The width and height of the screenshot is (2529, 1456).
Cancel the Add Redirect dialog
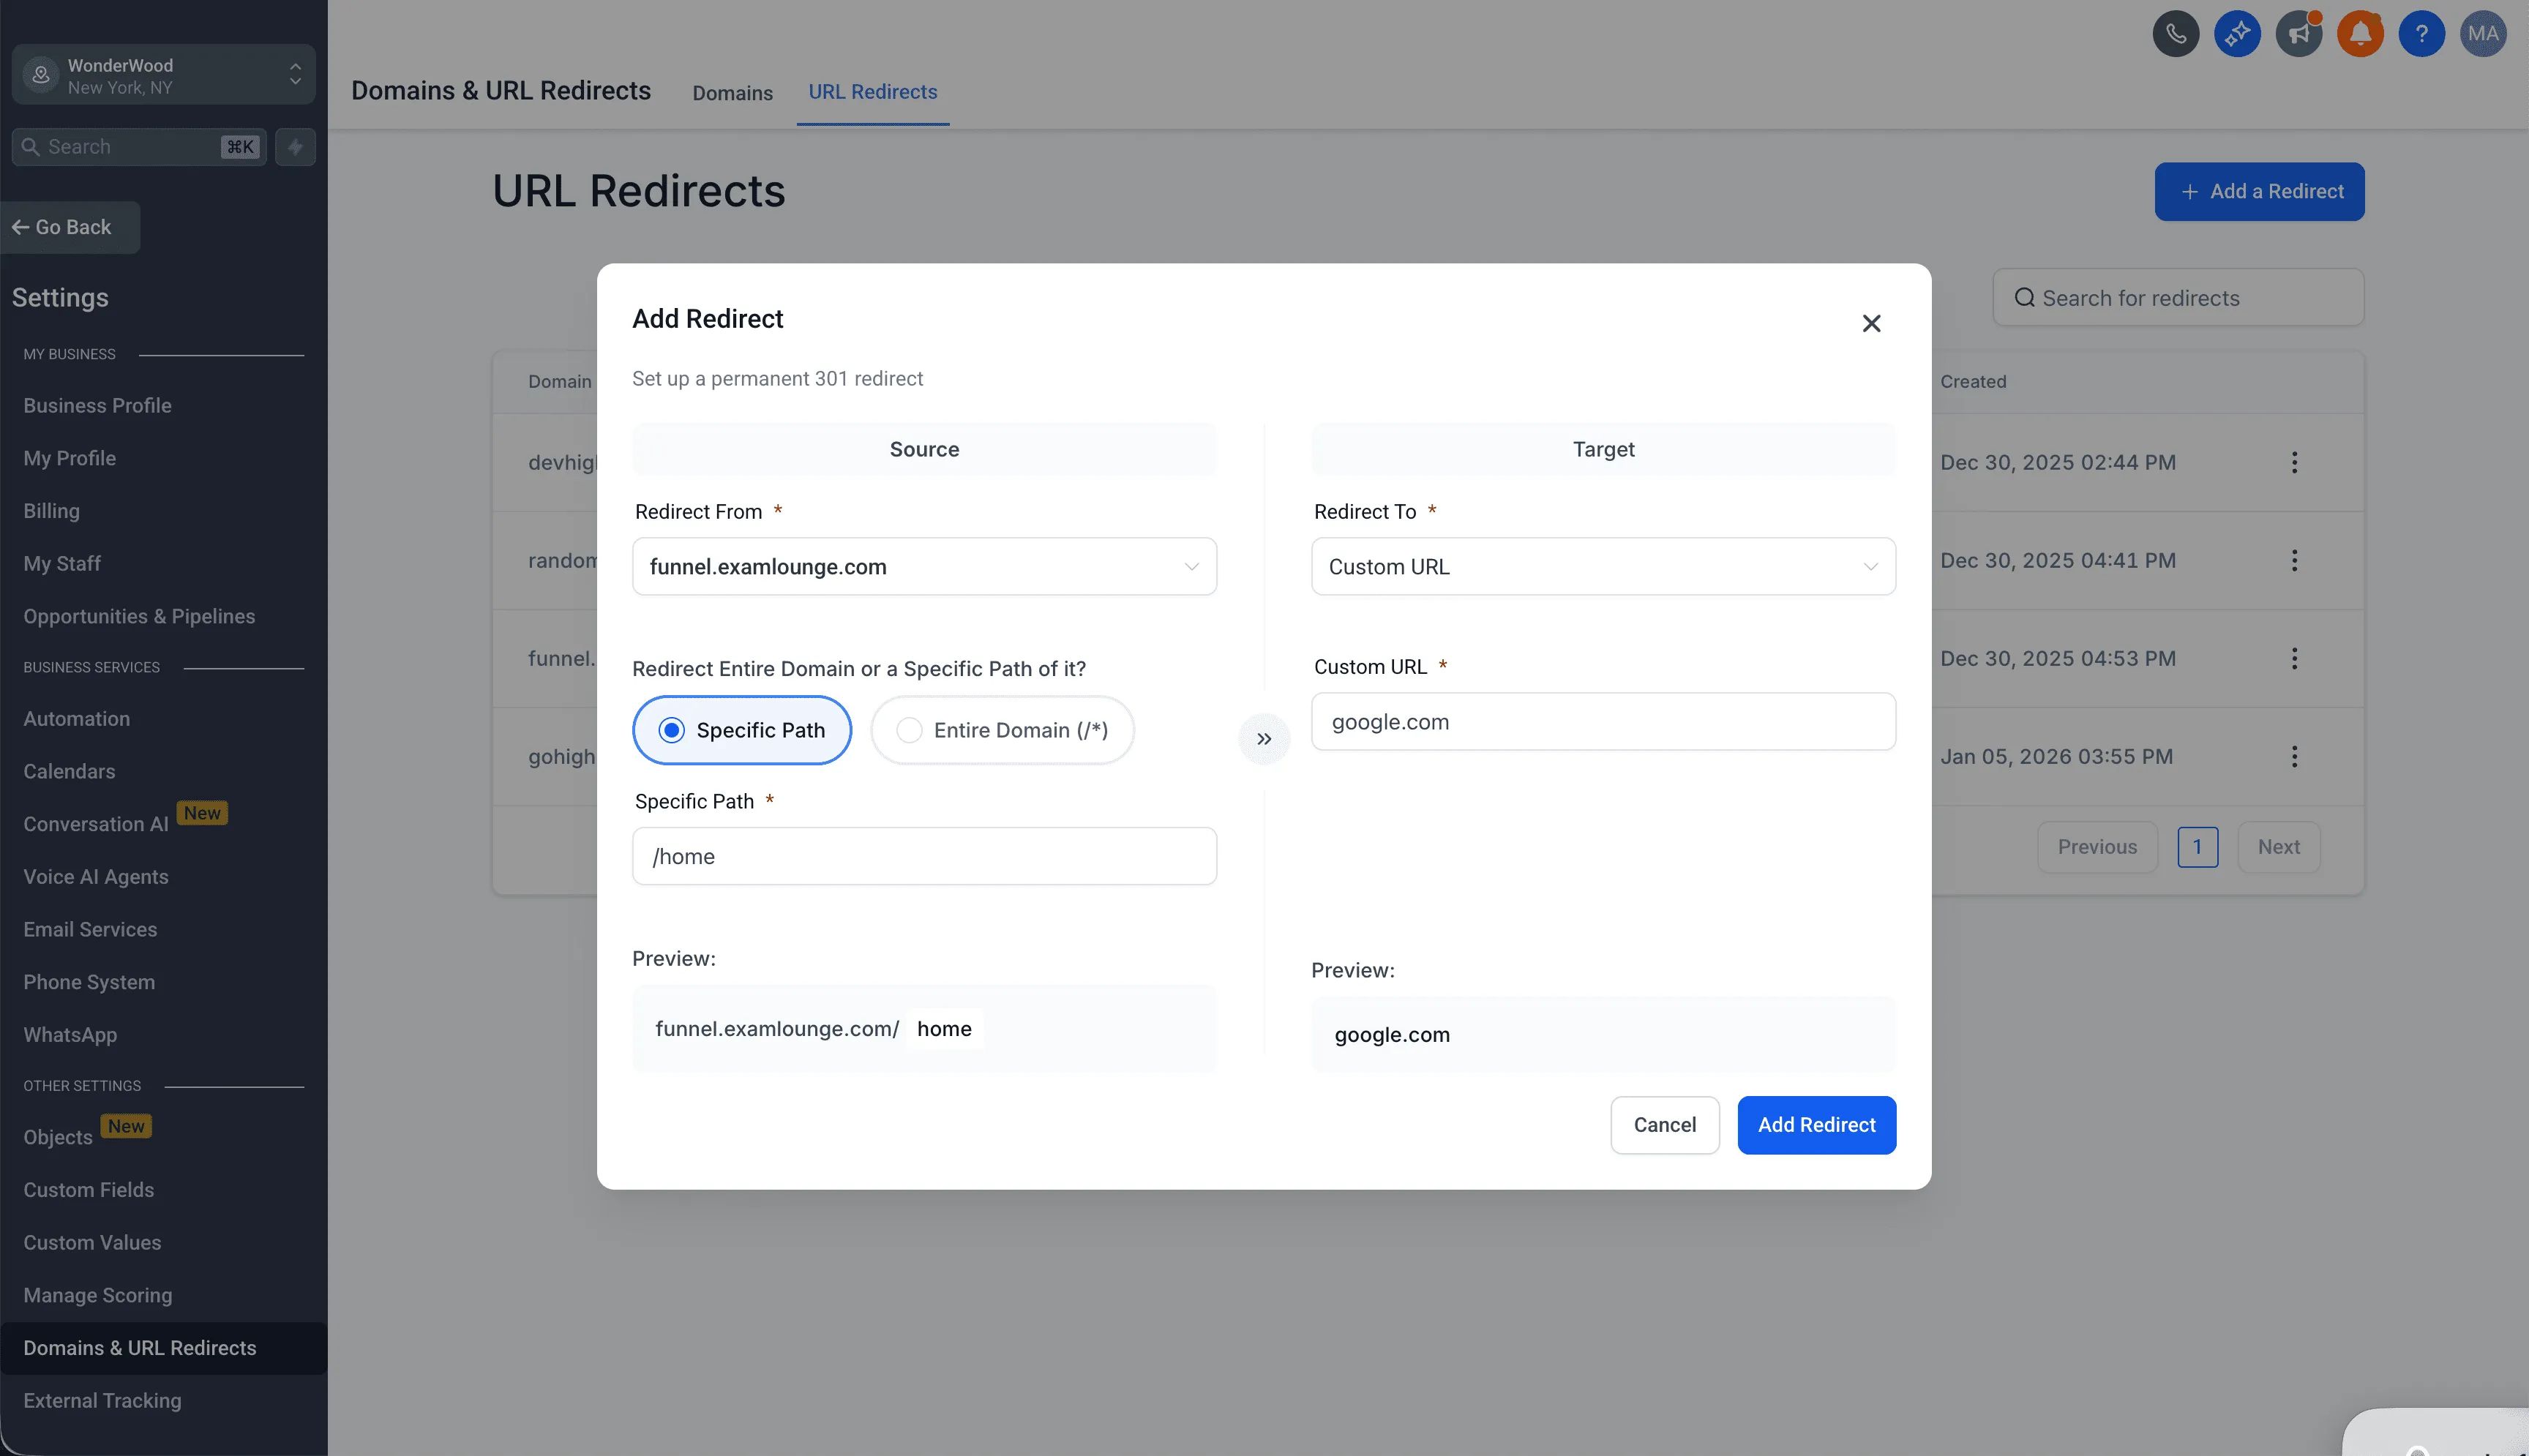tap(1663, 1124)
